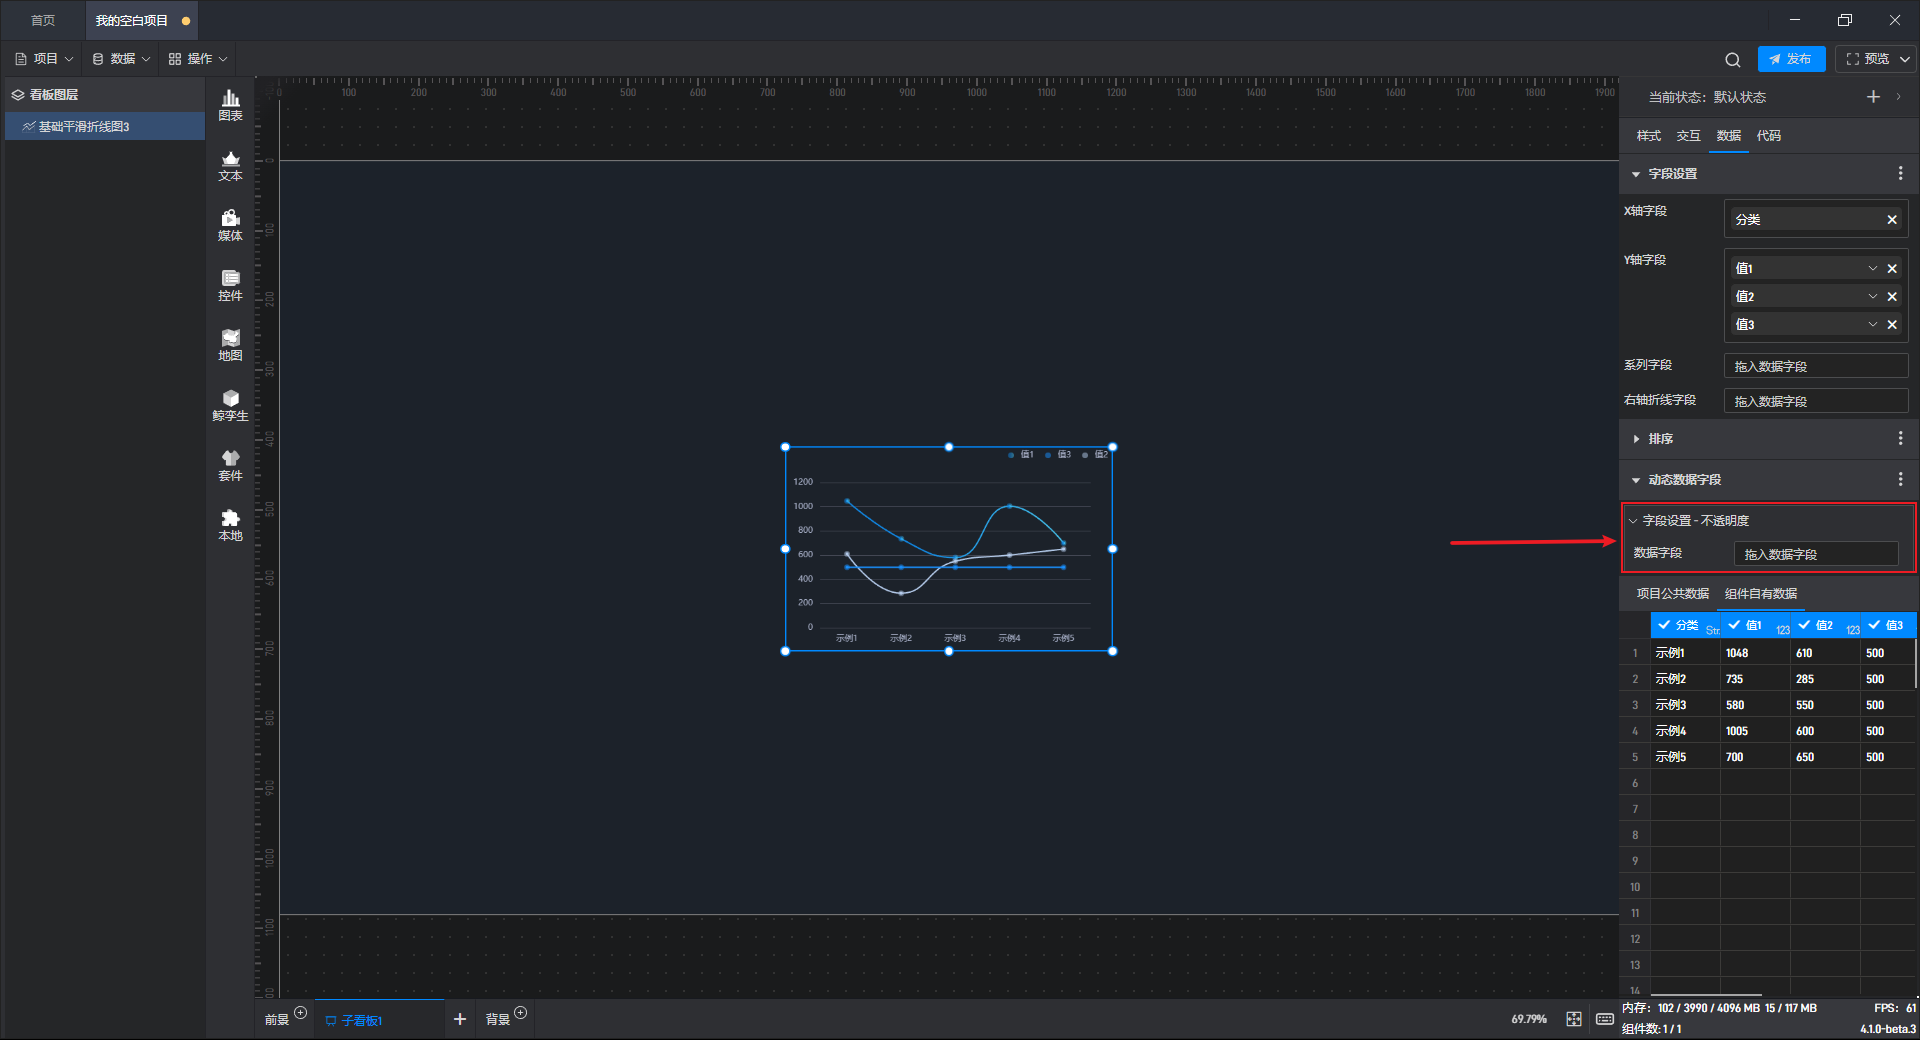The height and width of the screenshot is (1040, 1920).
Task: Toggle the 值3 column checkbox
Action: 1874,625
